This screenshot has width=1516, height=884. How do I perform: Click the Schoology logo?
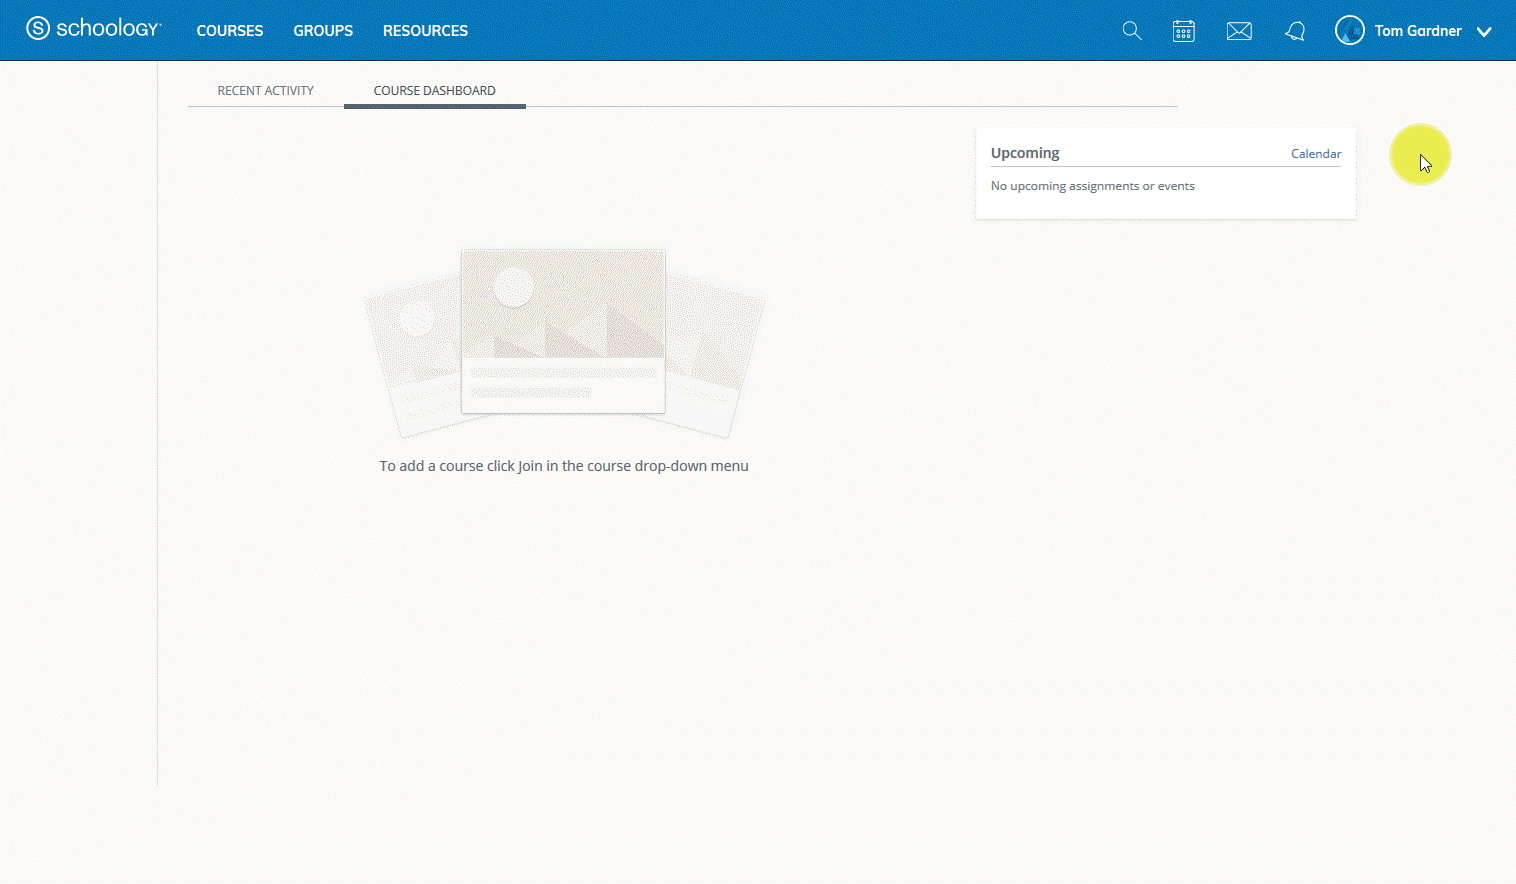pos(94,28)
